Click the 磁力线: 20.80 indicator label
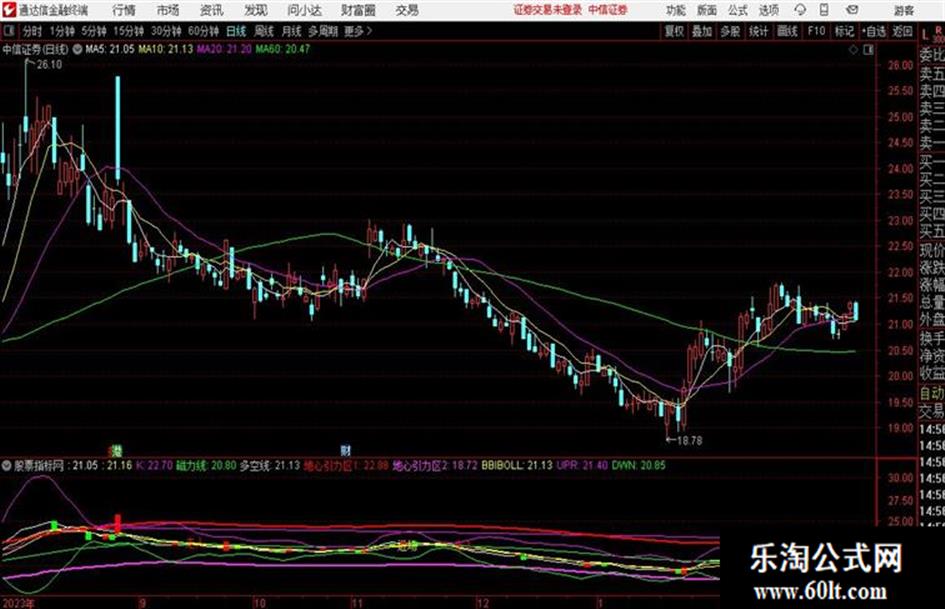Viewport: 945px width, 609px height. click(x=206, y=465)
